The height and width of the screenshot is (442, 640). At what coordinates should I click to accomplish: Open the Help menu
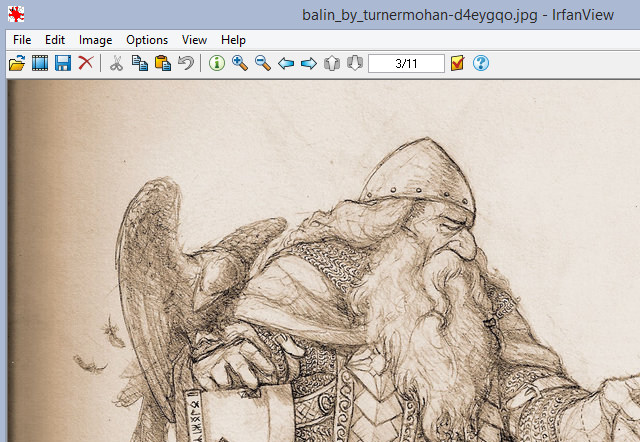(x=233, y=40)
